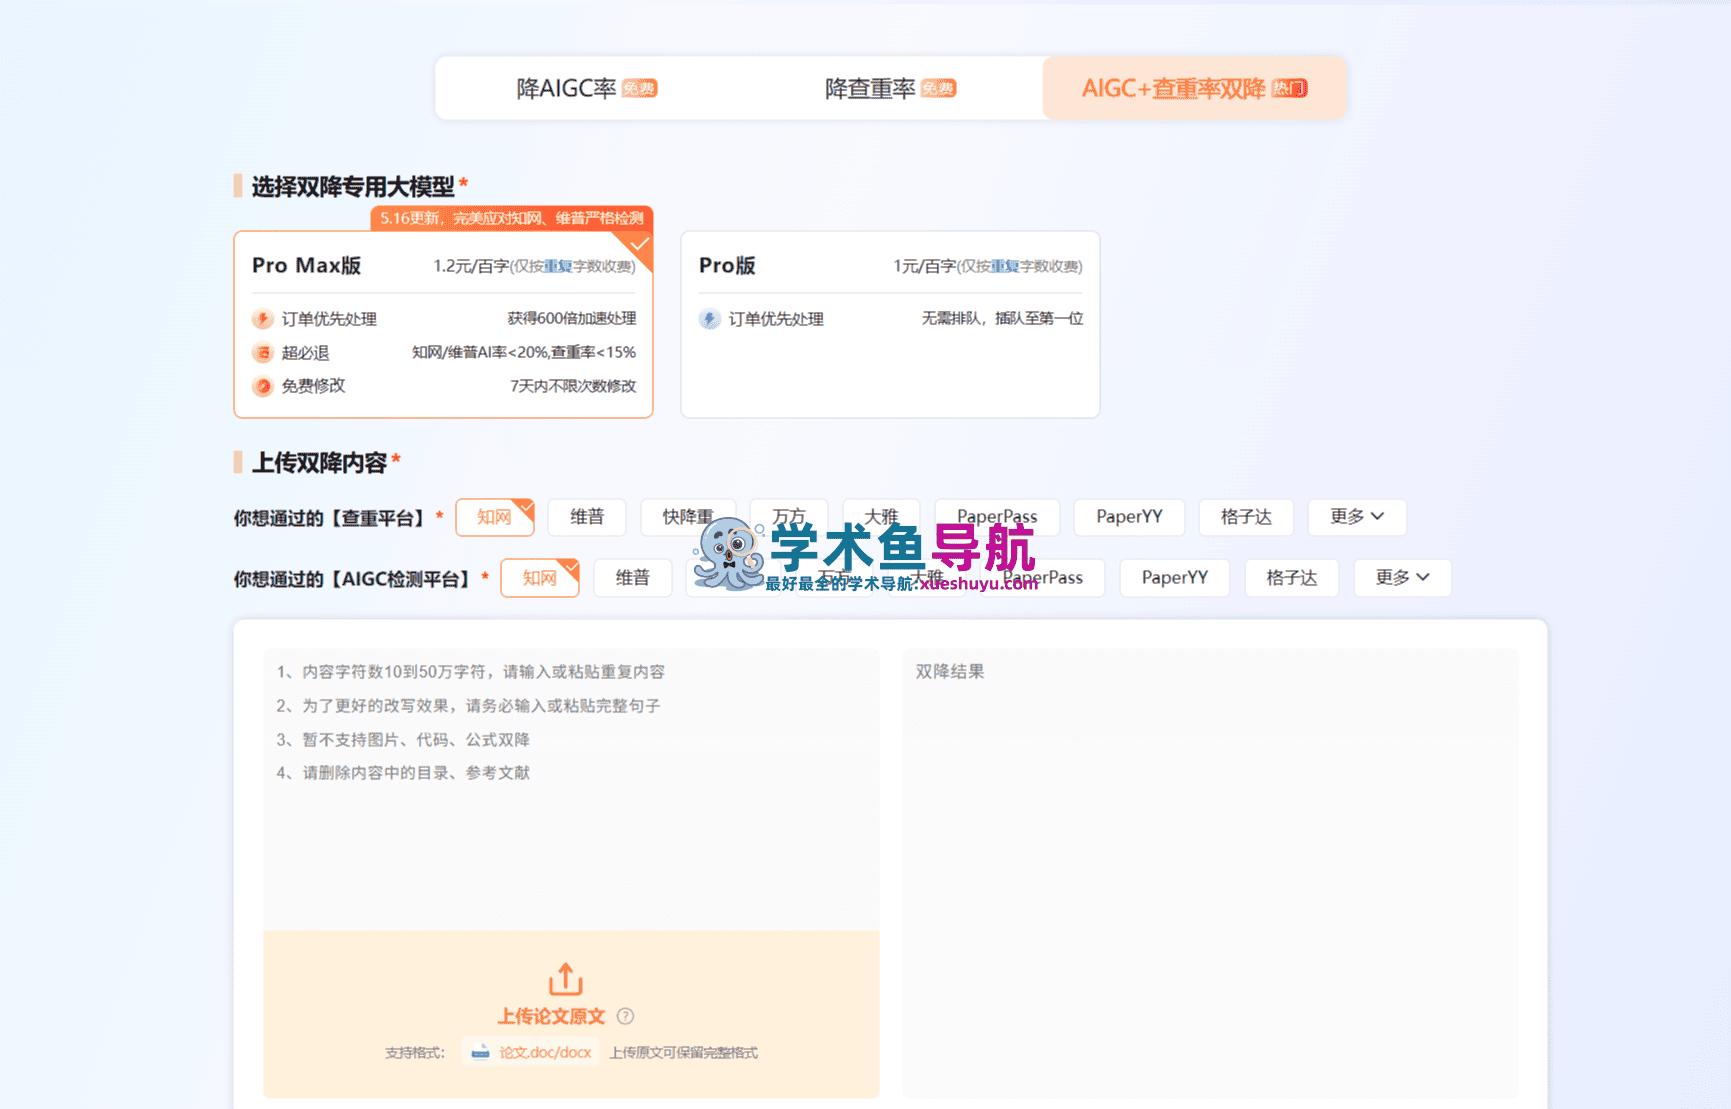Viewport: 1731px width, 1109px height.
Task: Click the 获得600倍加速处理 text
Action: [x=571, y=319]
